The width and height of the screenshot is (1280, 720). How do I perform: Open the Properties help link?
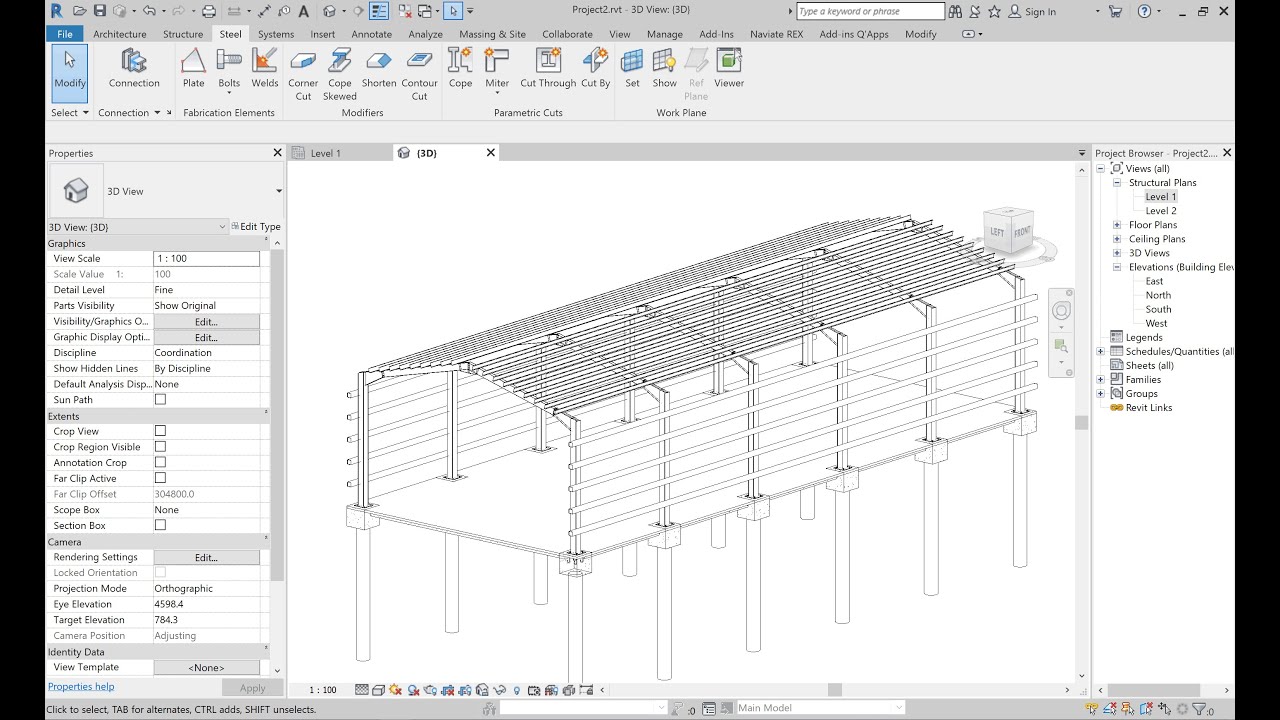(81, 687)
